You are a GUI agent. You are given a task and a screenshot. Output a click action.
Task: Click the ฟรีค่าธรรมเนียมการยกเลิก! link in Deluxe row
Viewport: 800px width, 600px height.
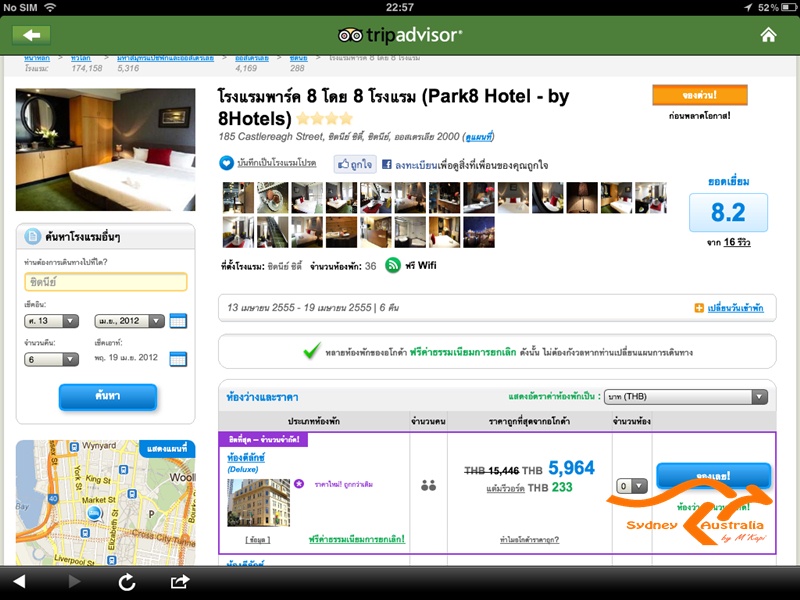357,539
